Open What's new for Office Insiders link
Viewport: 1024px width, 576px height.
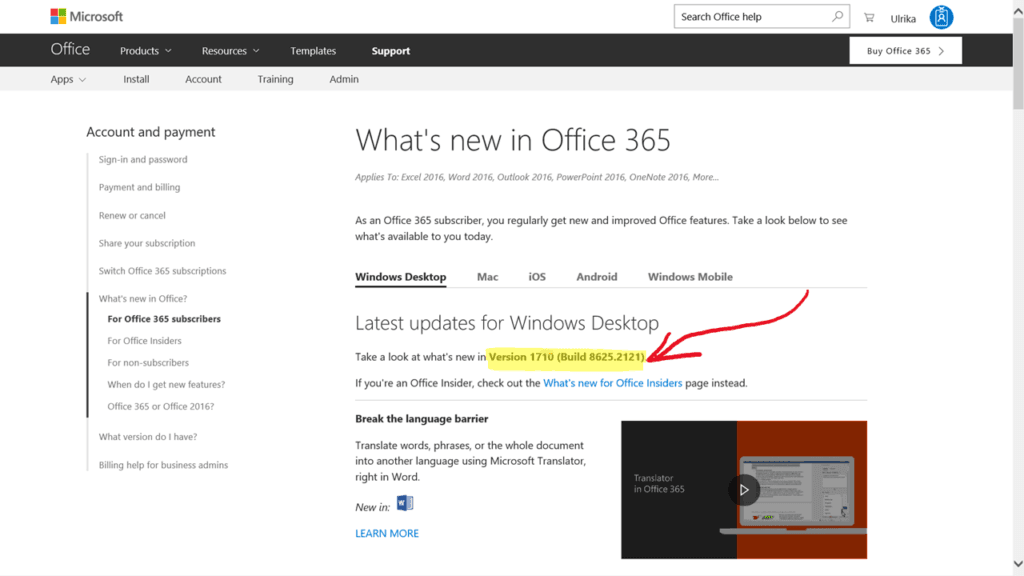click(612, 383)
